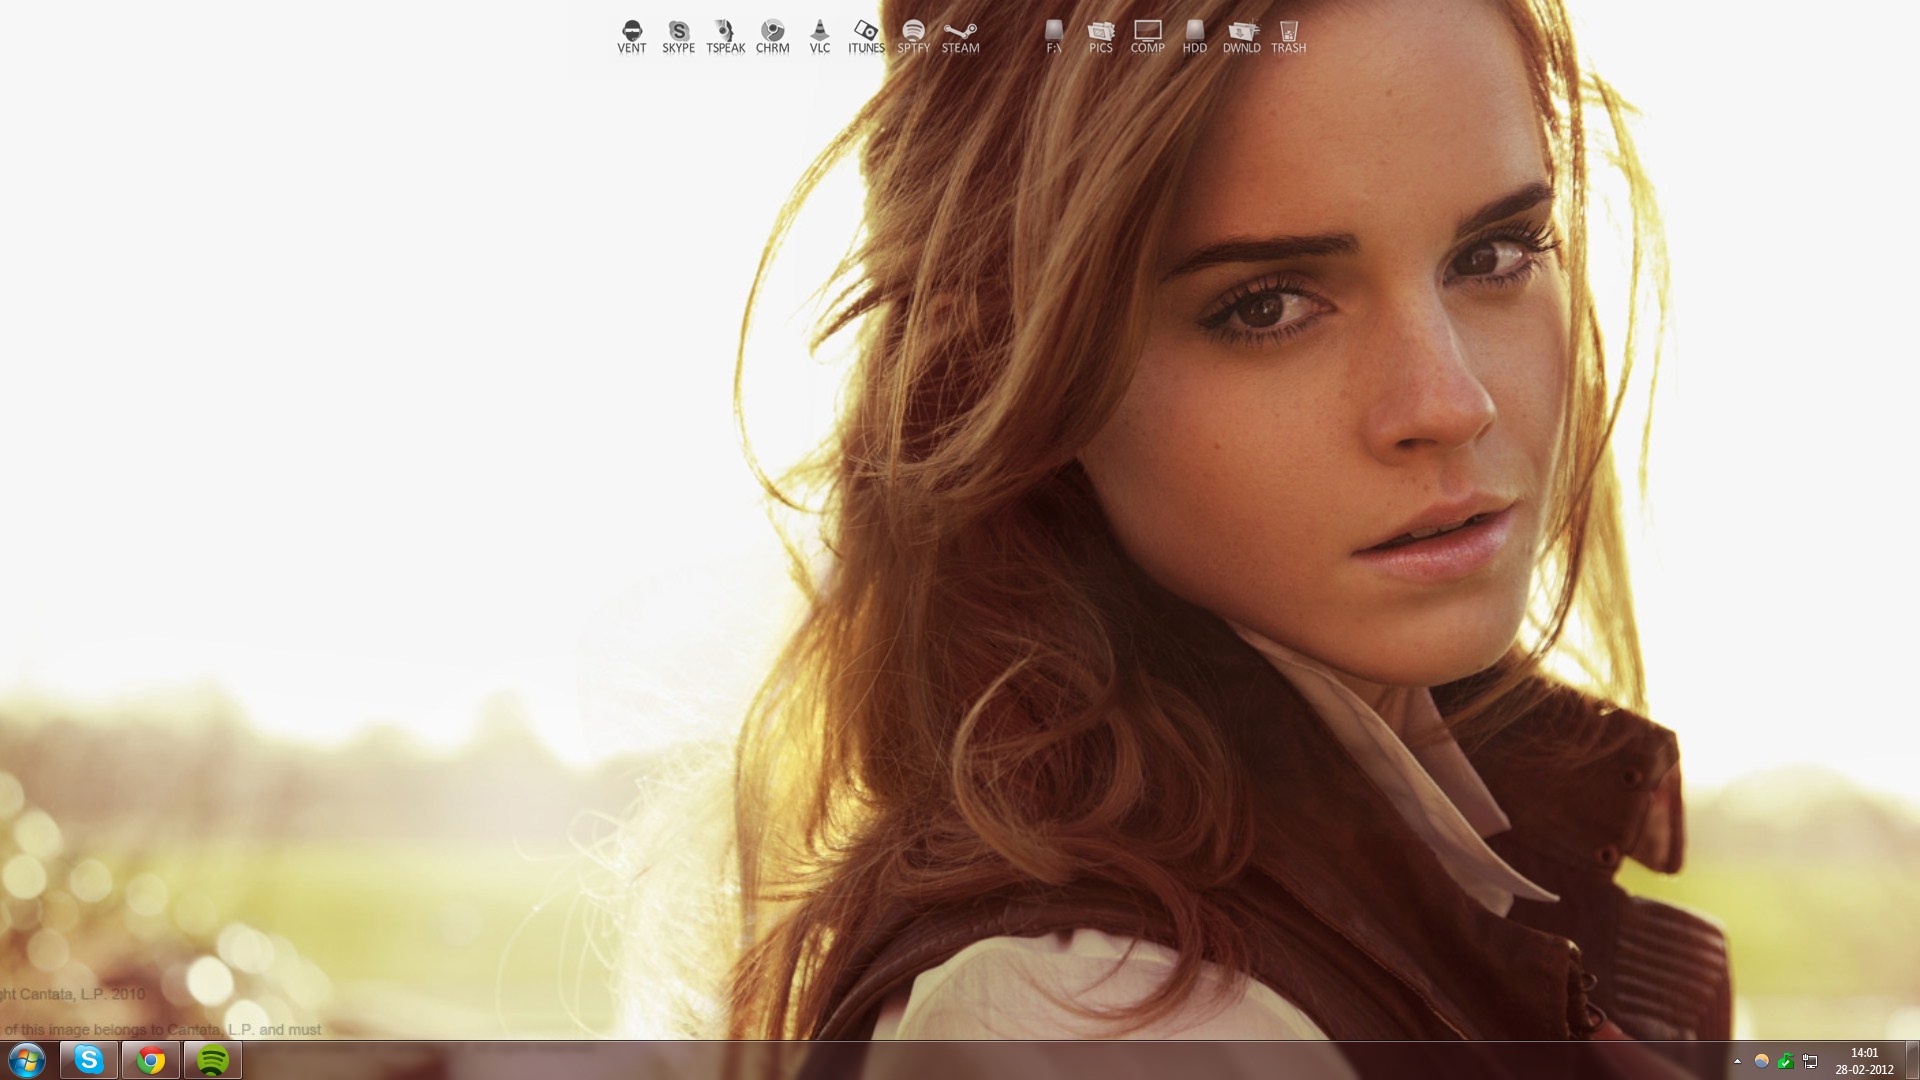Open the TRASH recycle bin
The height and width of the screenshot is (1080, 1920).
pos(1288,36)
